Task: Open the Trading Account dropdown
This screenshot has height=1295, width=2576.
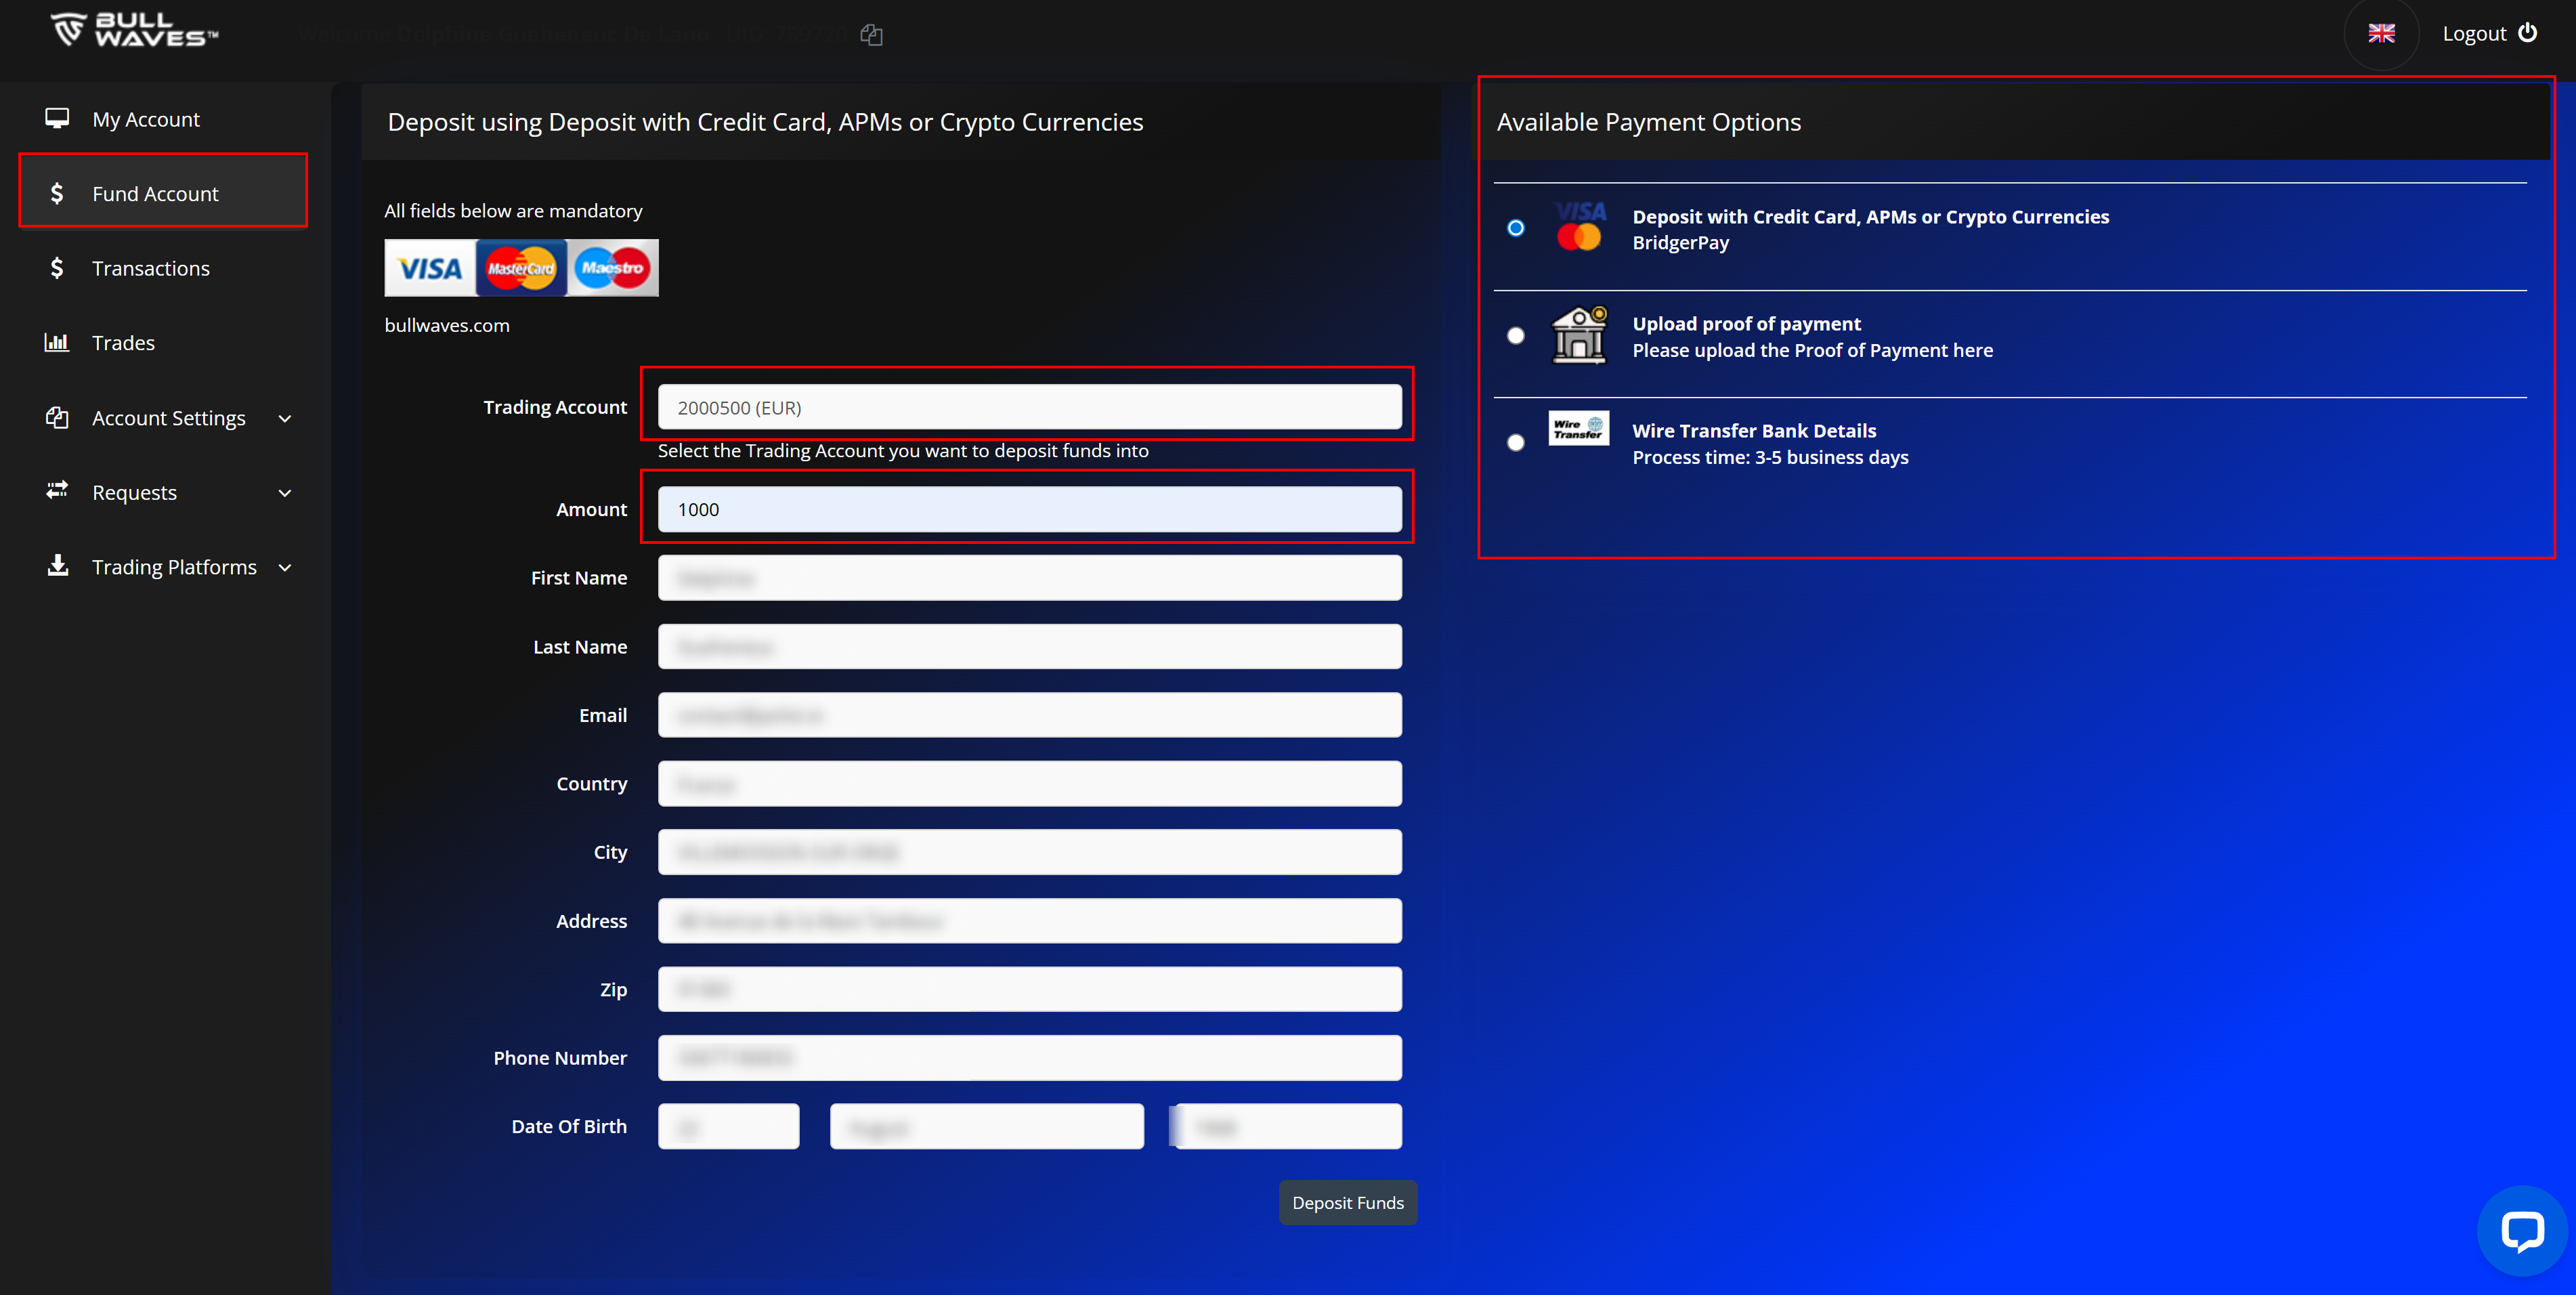Action: (1029, 408)
